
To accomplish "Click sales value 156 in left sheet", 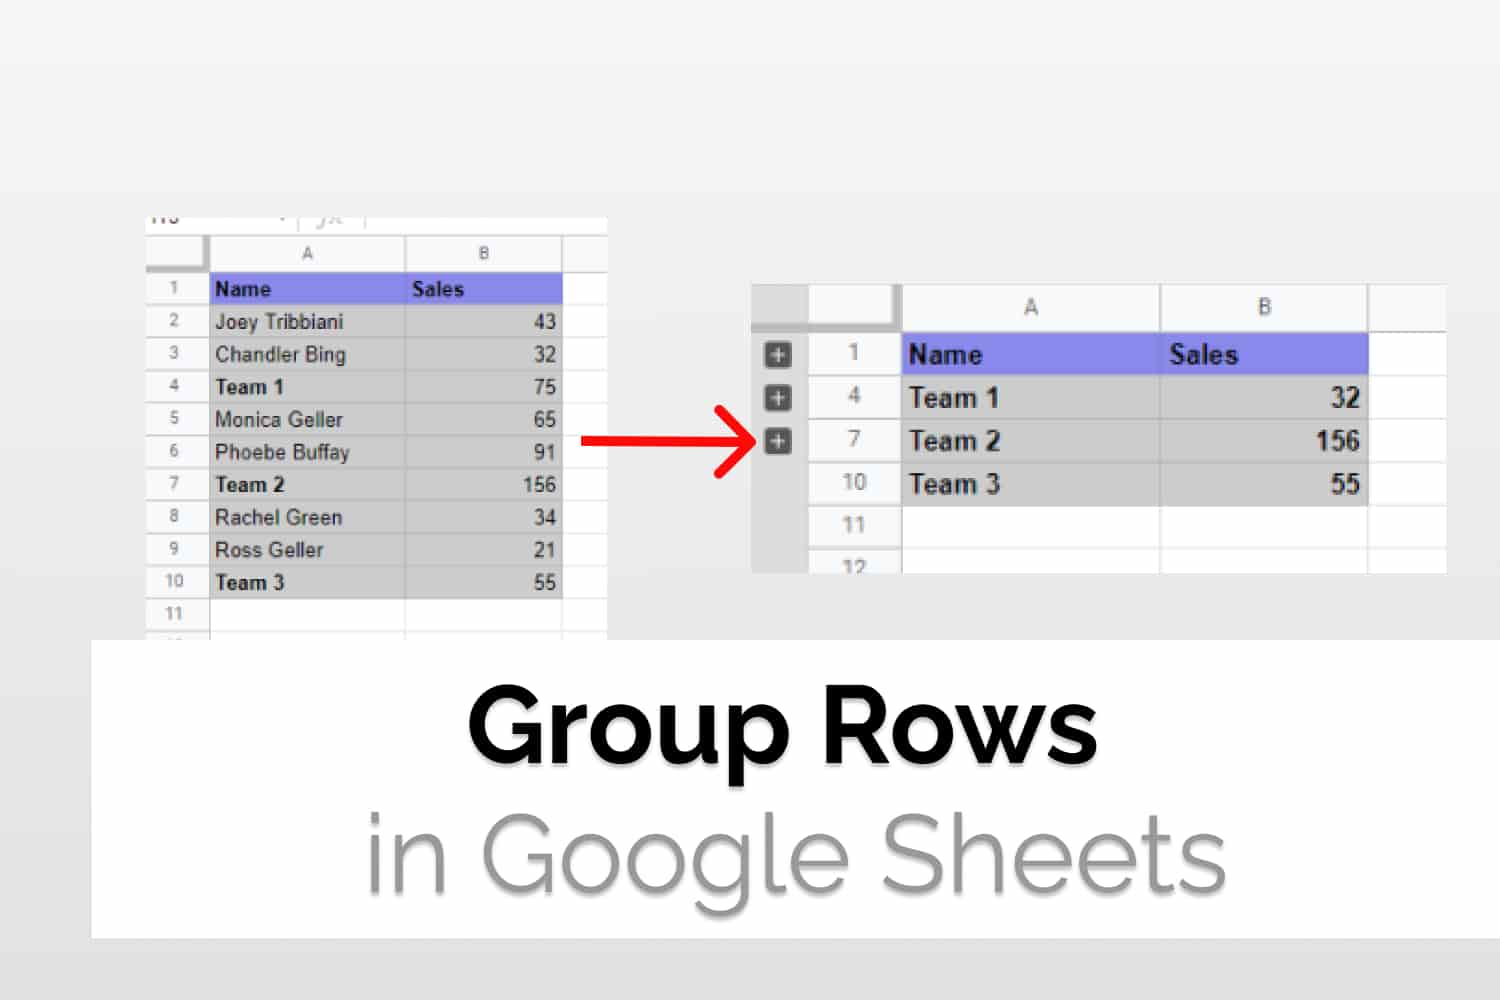I will click(x=484, y=485).
